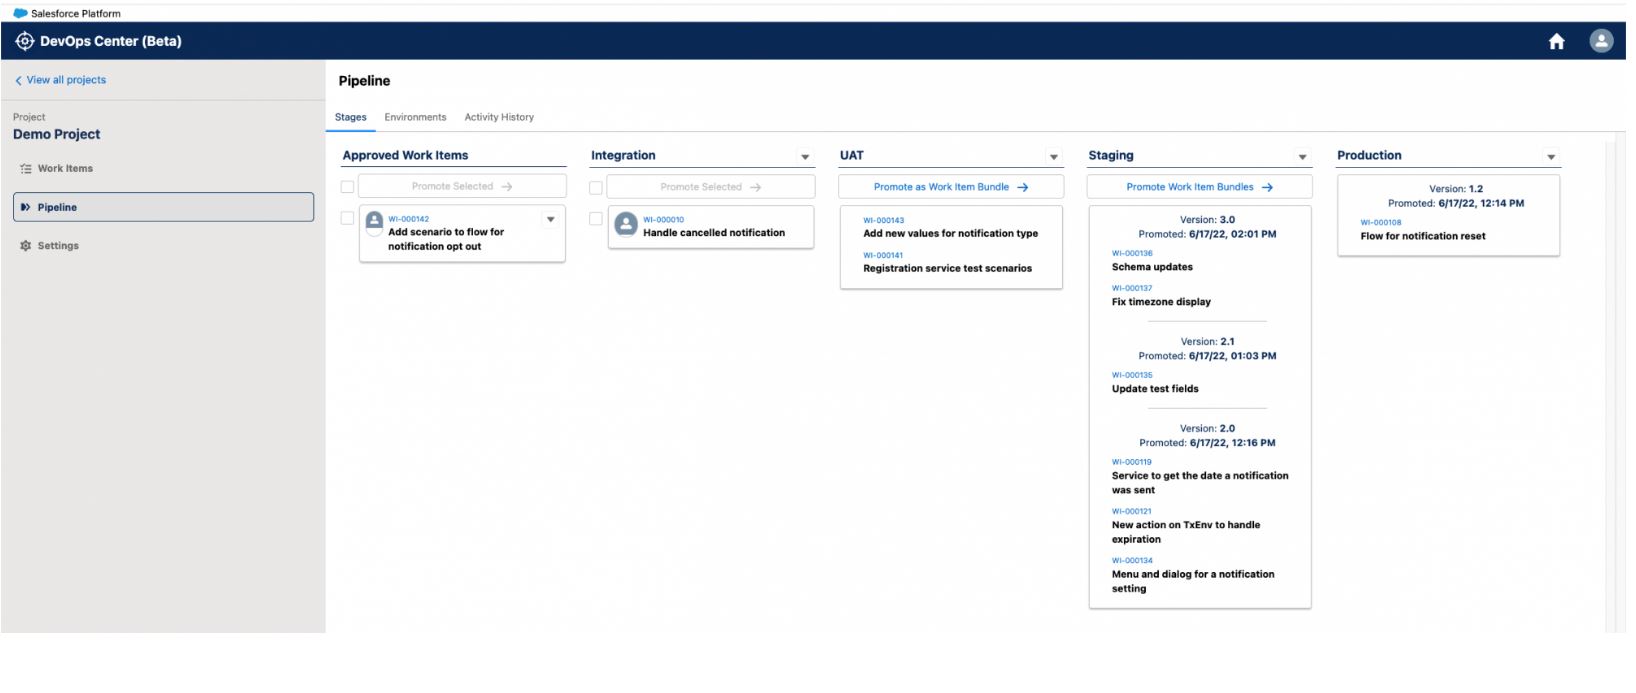Click the Work Items list icon
The height and width of the screenshot is (693, 1636).
coord(26,169)
